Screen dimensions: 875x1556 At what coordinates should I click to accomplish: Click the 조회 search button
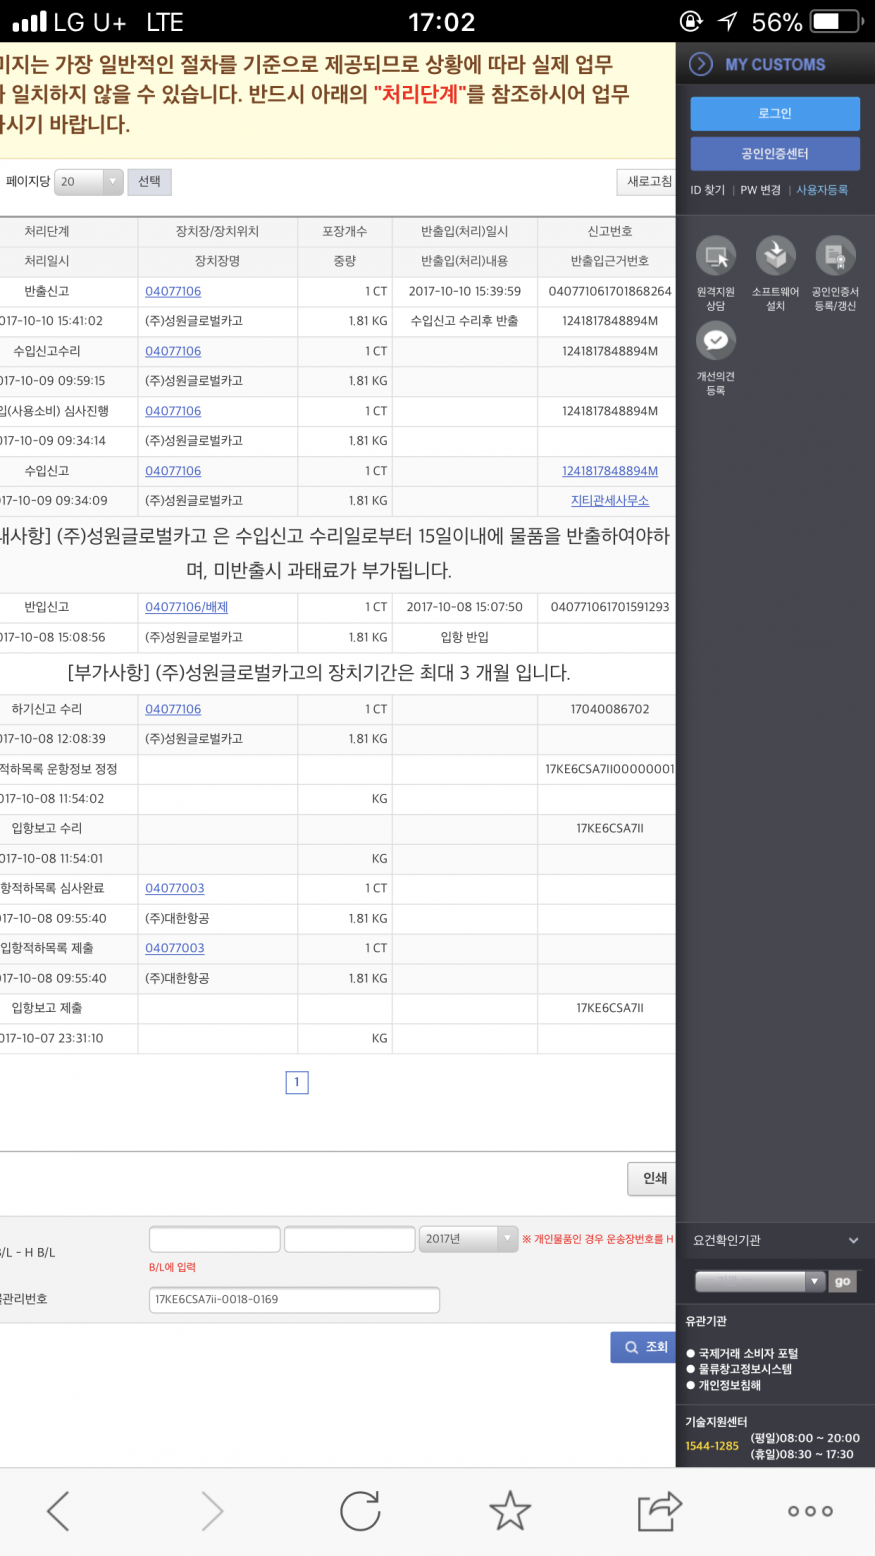[644, 1347]
